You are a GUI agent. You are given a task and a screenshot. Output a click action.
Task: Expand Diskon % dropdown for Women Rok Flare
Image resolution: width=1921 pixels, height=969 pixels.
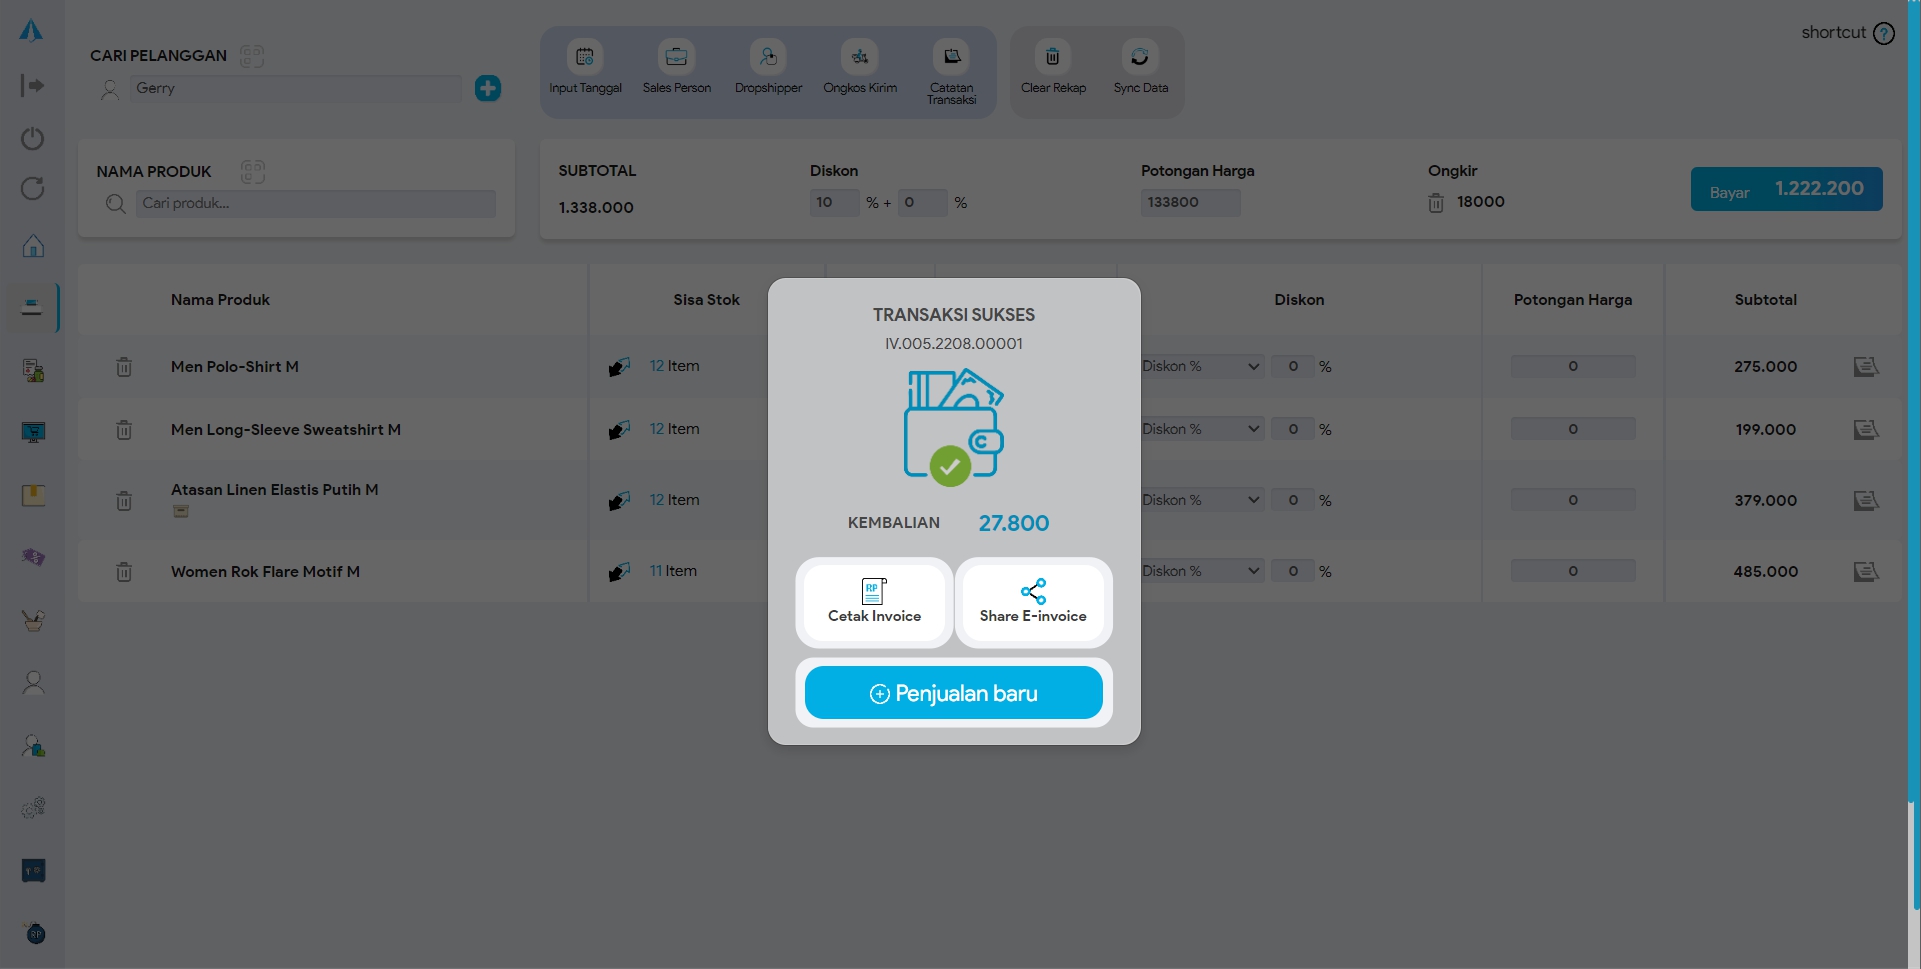tap(1201, 571)
